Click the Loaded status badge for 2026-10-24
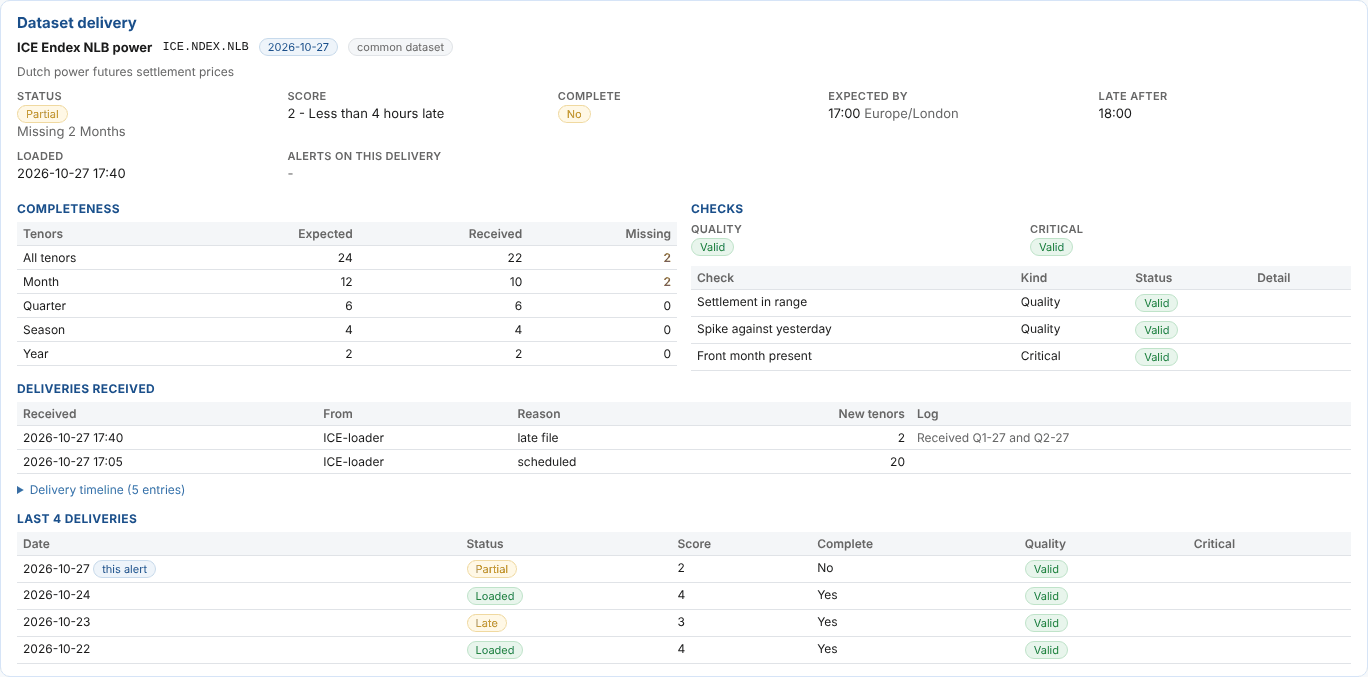The height and width of the screenshot is (677, 1368). 495,596
